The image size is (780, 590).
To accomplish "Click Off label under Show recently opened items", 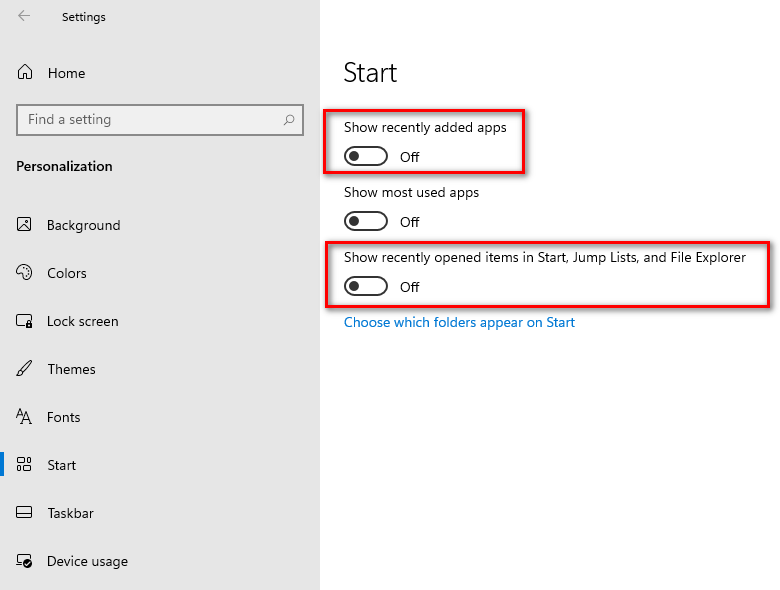I will [x=409, y=287].
